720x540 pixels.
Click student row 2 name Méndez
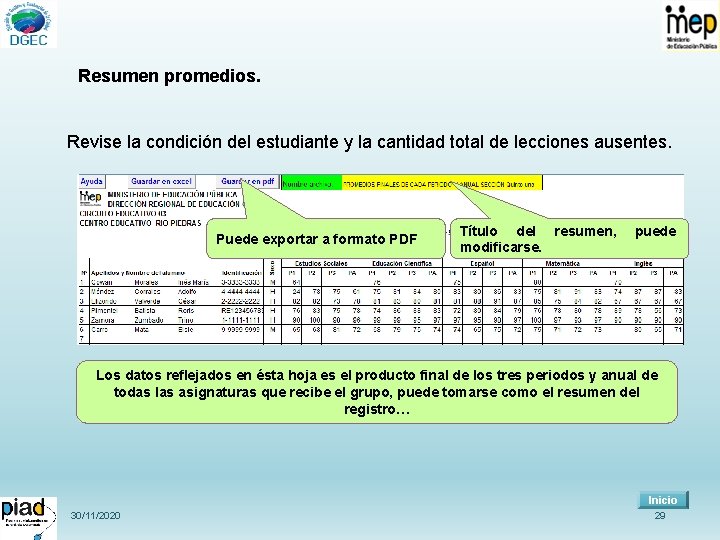click(x=102, y=292)
